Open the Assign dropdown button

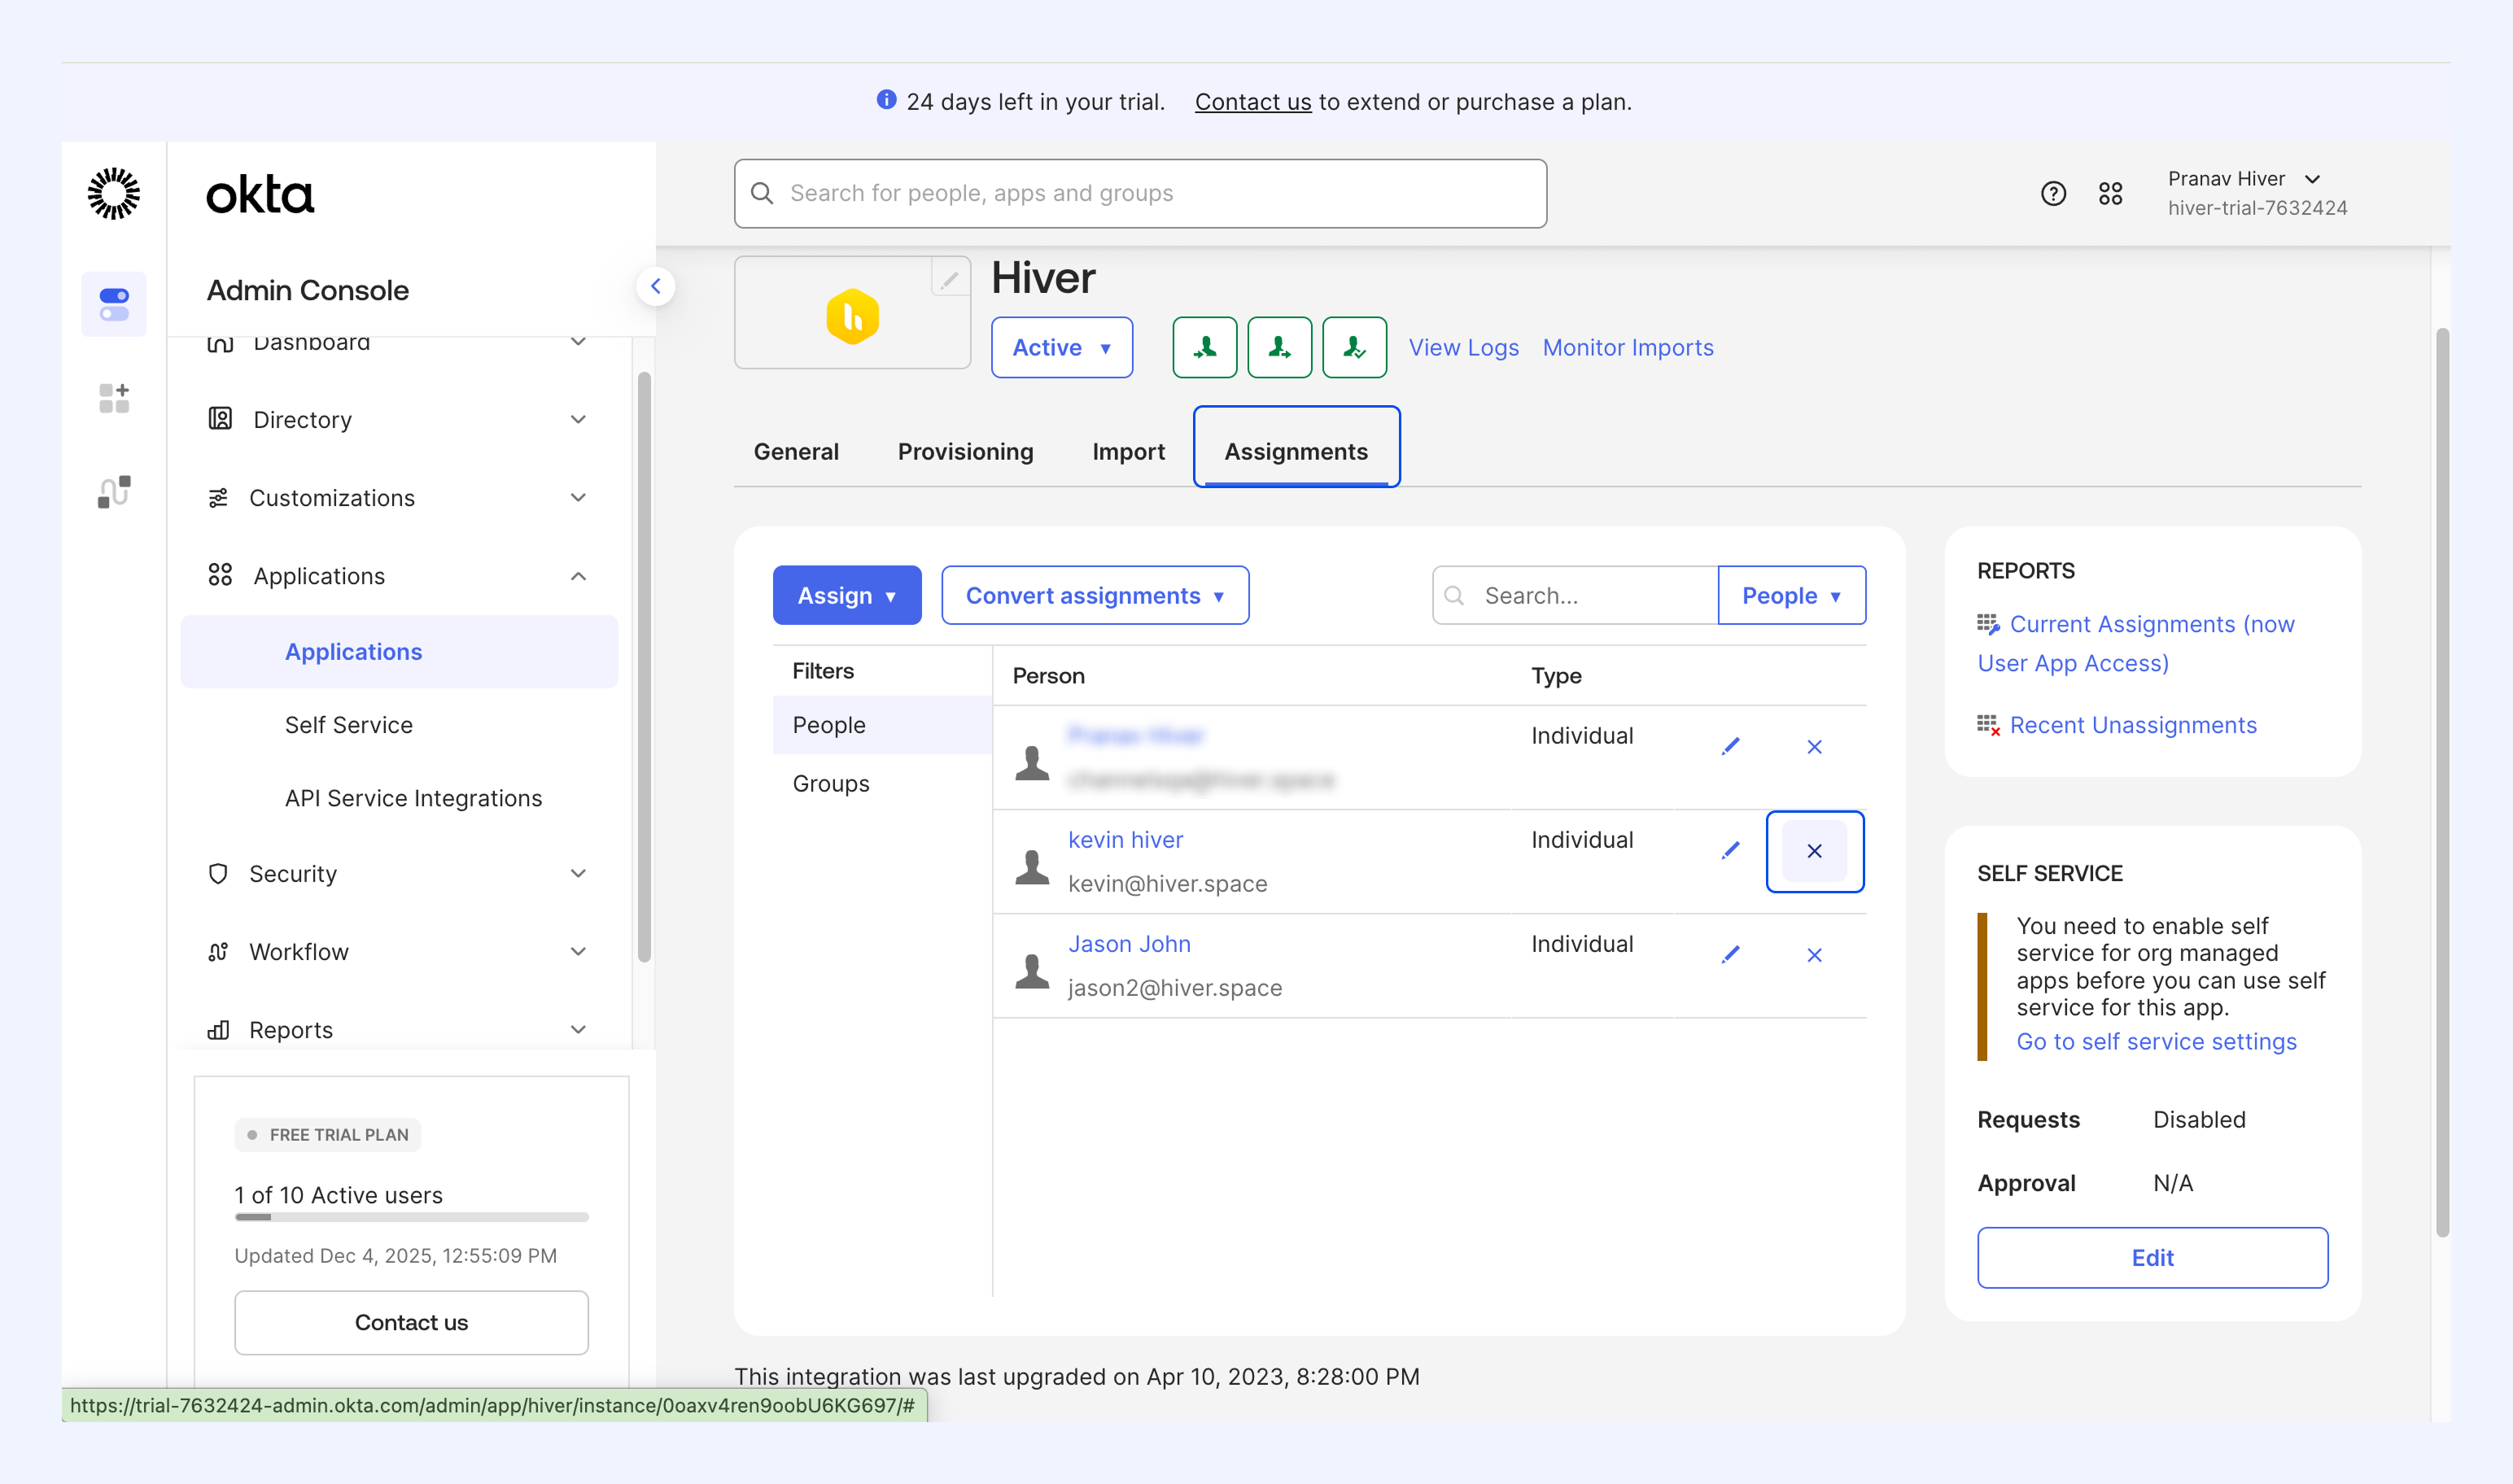847,595
